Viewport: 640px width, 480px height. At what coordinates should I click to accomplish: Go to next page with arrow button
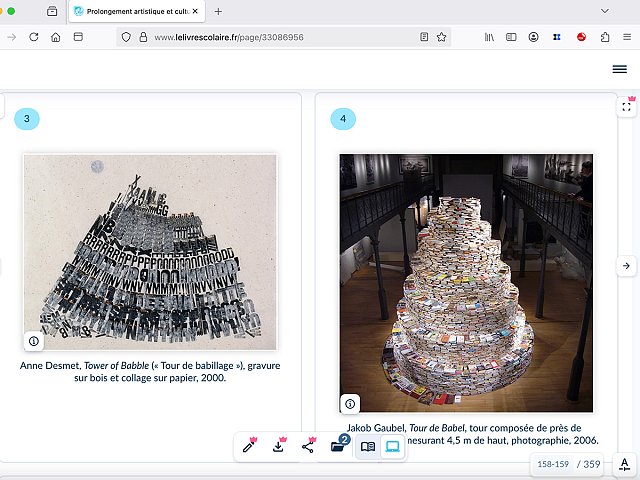627,266
